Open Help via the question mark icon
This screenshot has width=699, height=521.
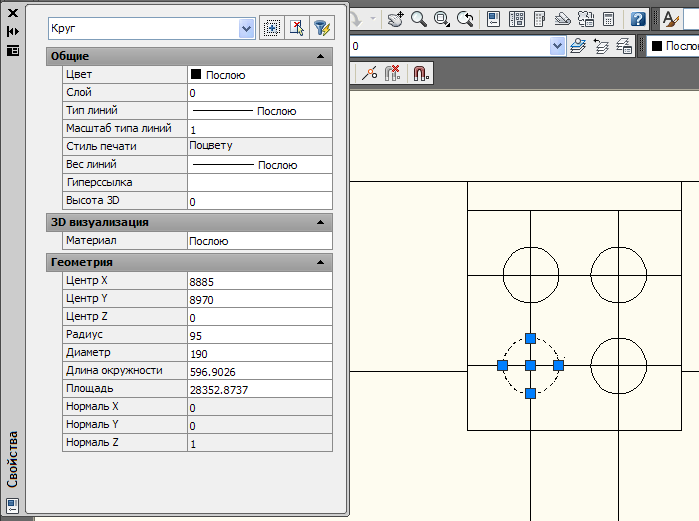pyautogui.click(x=638, y=19)
